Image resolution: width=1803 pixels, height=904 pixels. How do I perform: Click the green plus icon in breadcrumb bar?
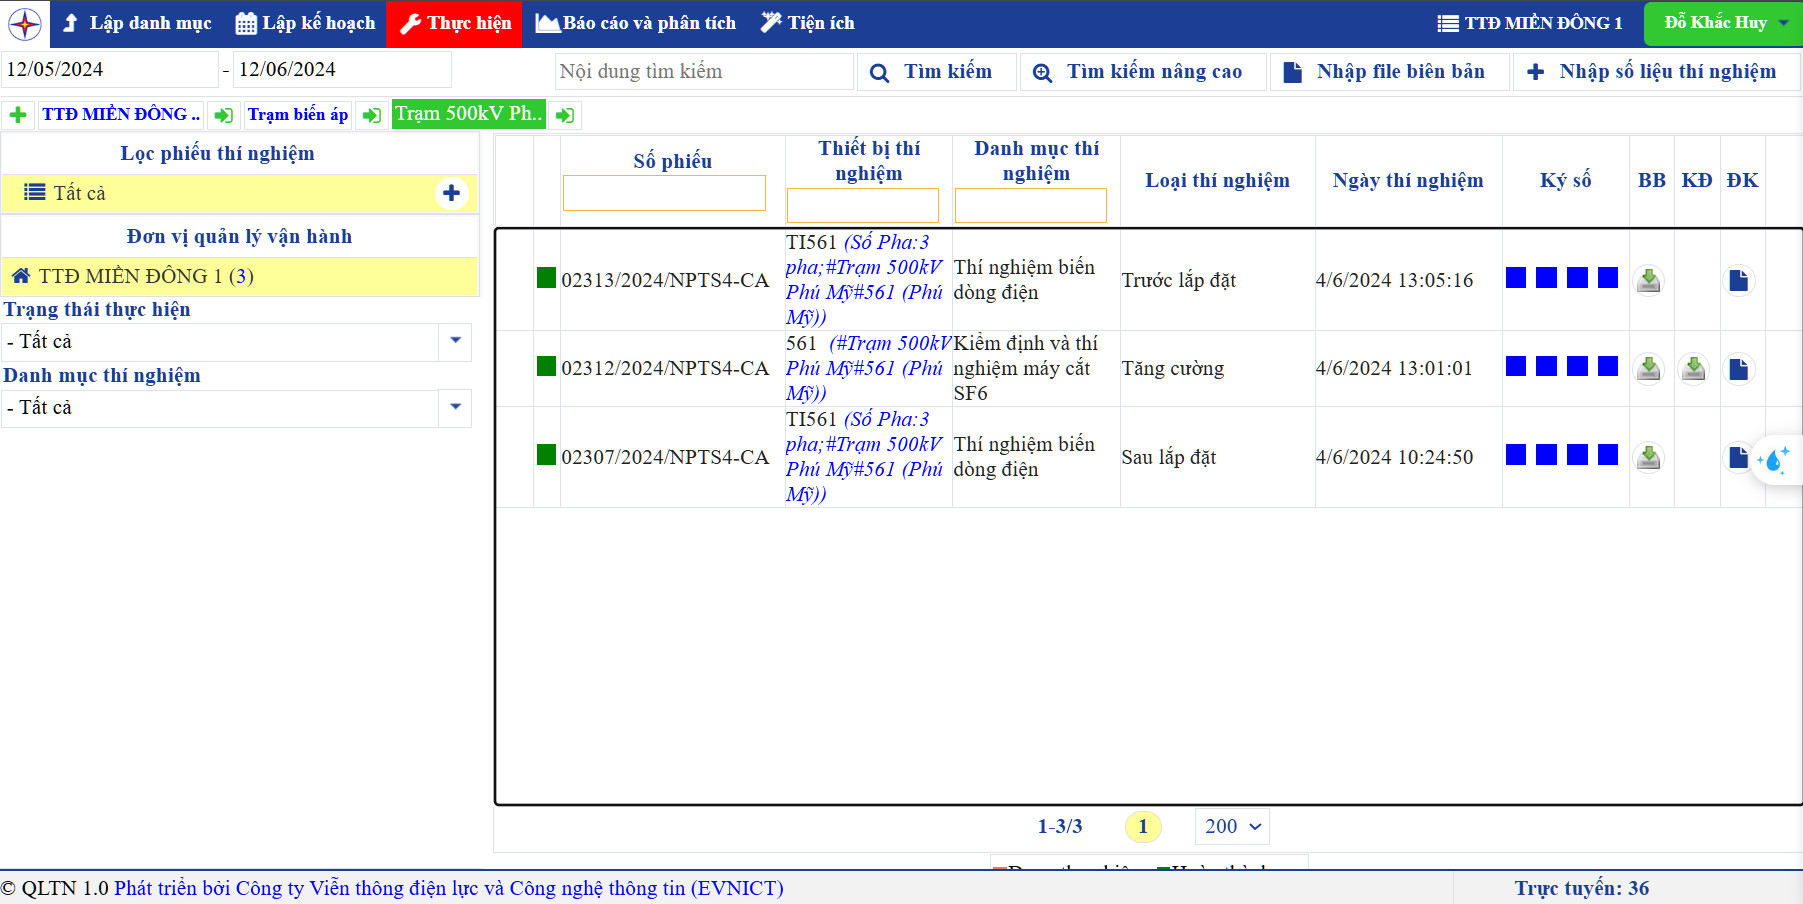pyautogui.click(x=18, y=115)
